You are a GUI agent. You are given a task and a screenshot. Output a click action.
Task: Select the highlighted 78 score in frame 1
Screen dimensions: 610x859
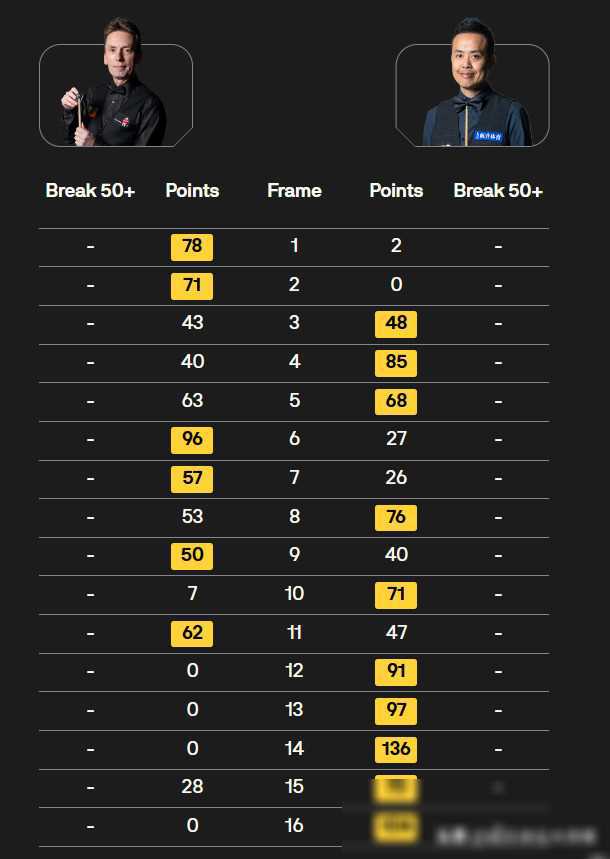coord(192,247)
